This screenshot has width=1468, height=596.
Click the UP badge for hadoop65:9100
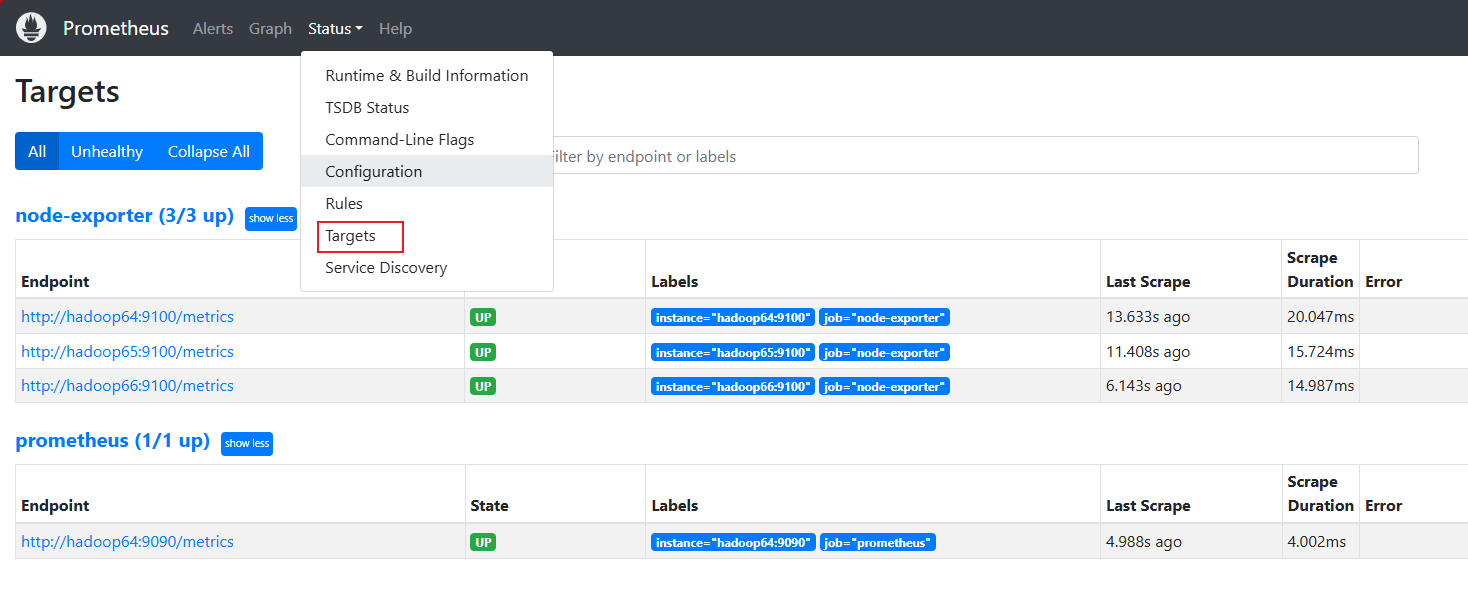(x=483, y=352)
